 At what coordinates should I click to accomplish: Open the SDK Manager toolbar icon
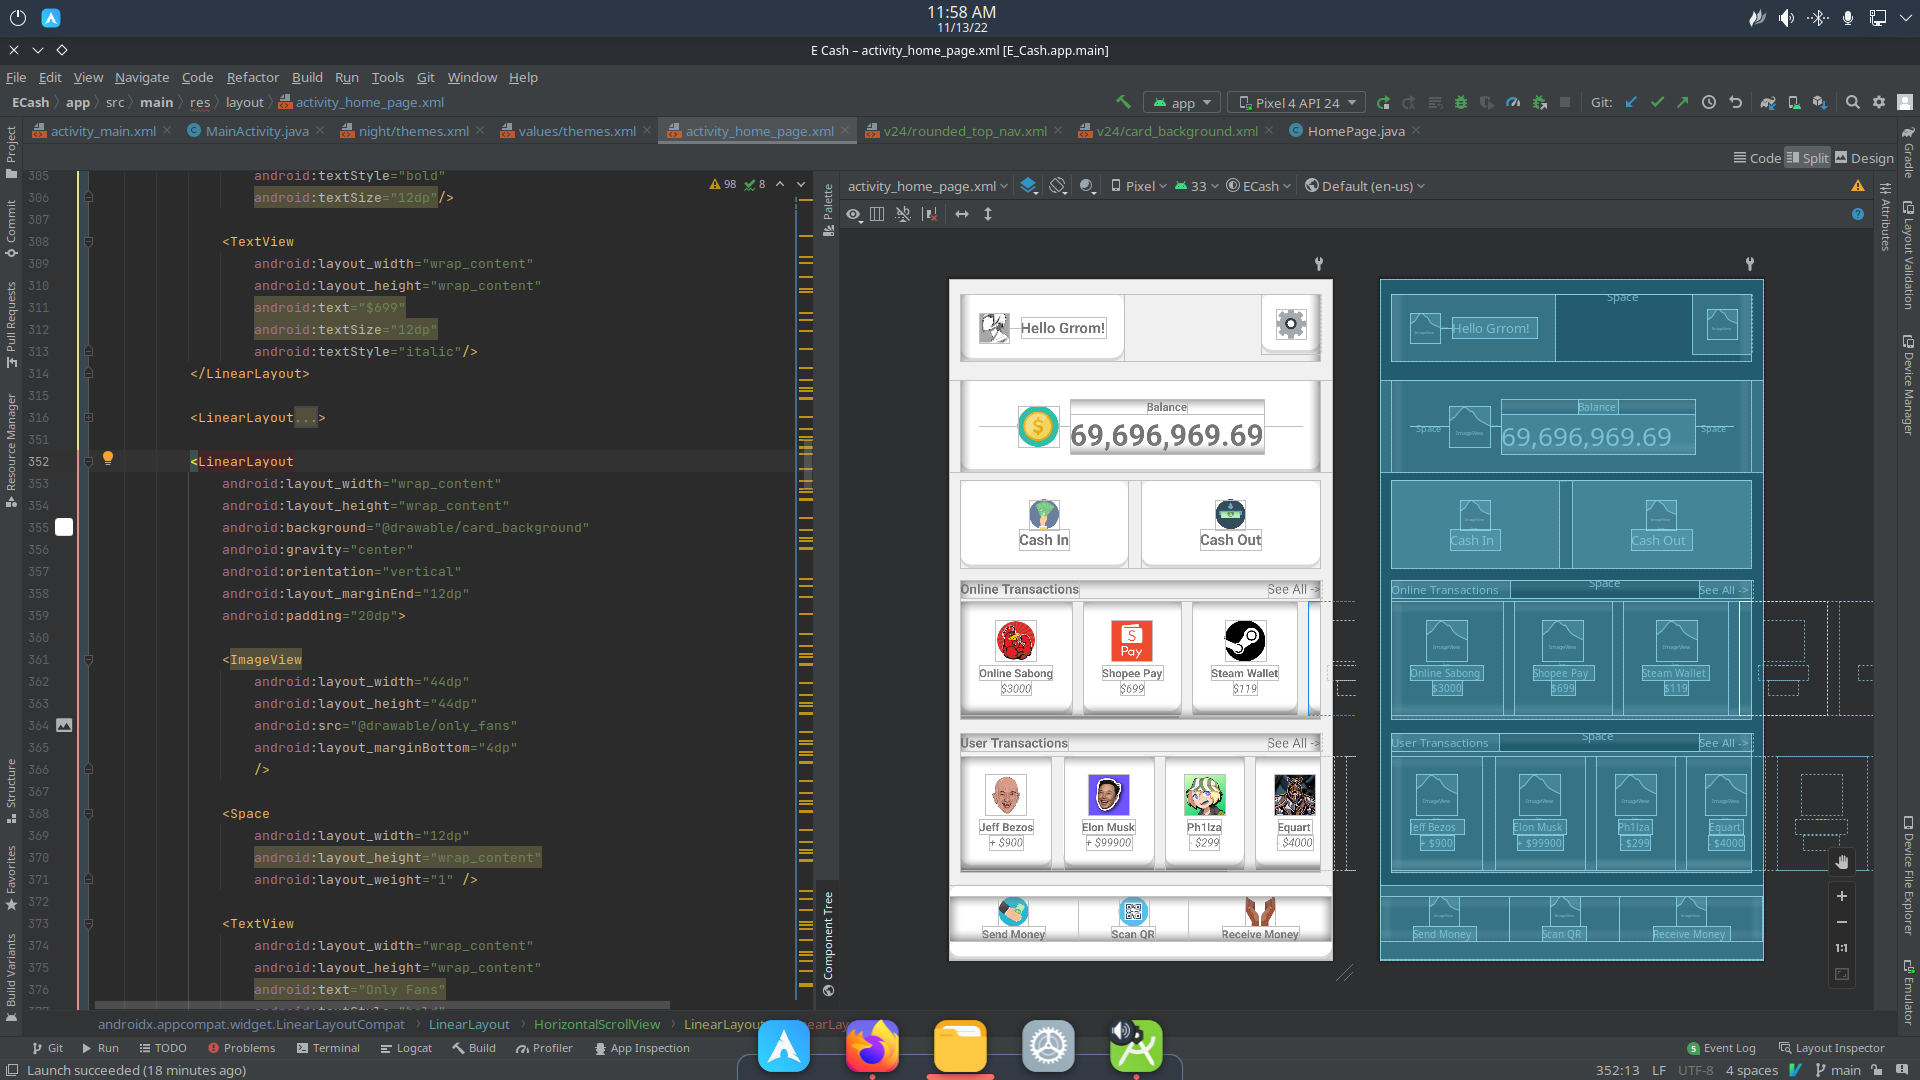coord(1820,102)
